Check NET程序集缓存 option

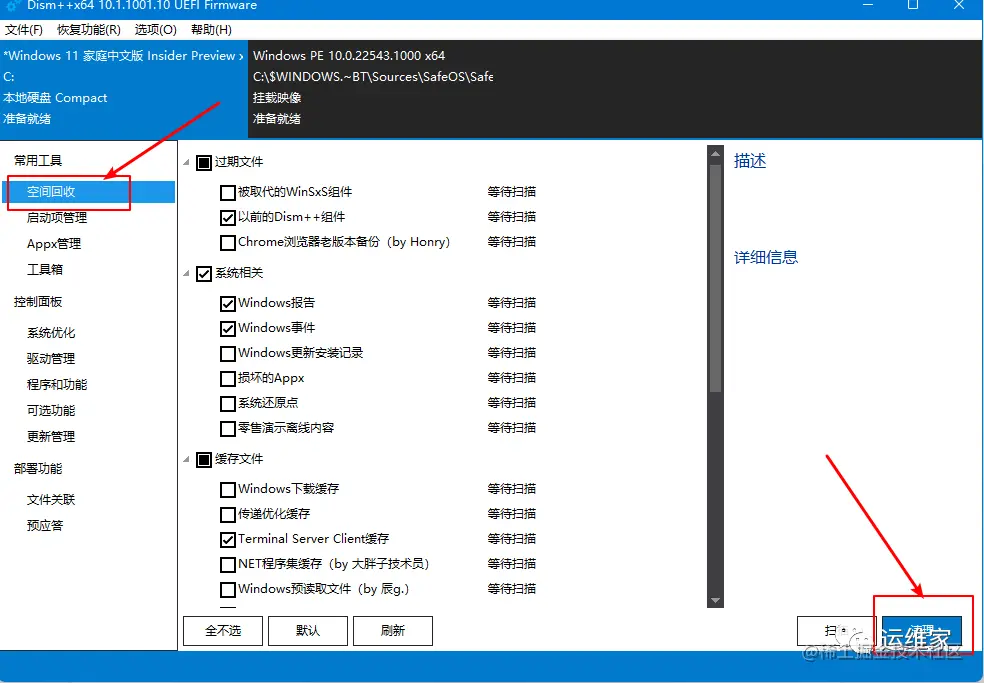pyautogui.click(x=228, y=564)
